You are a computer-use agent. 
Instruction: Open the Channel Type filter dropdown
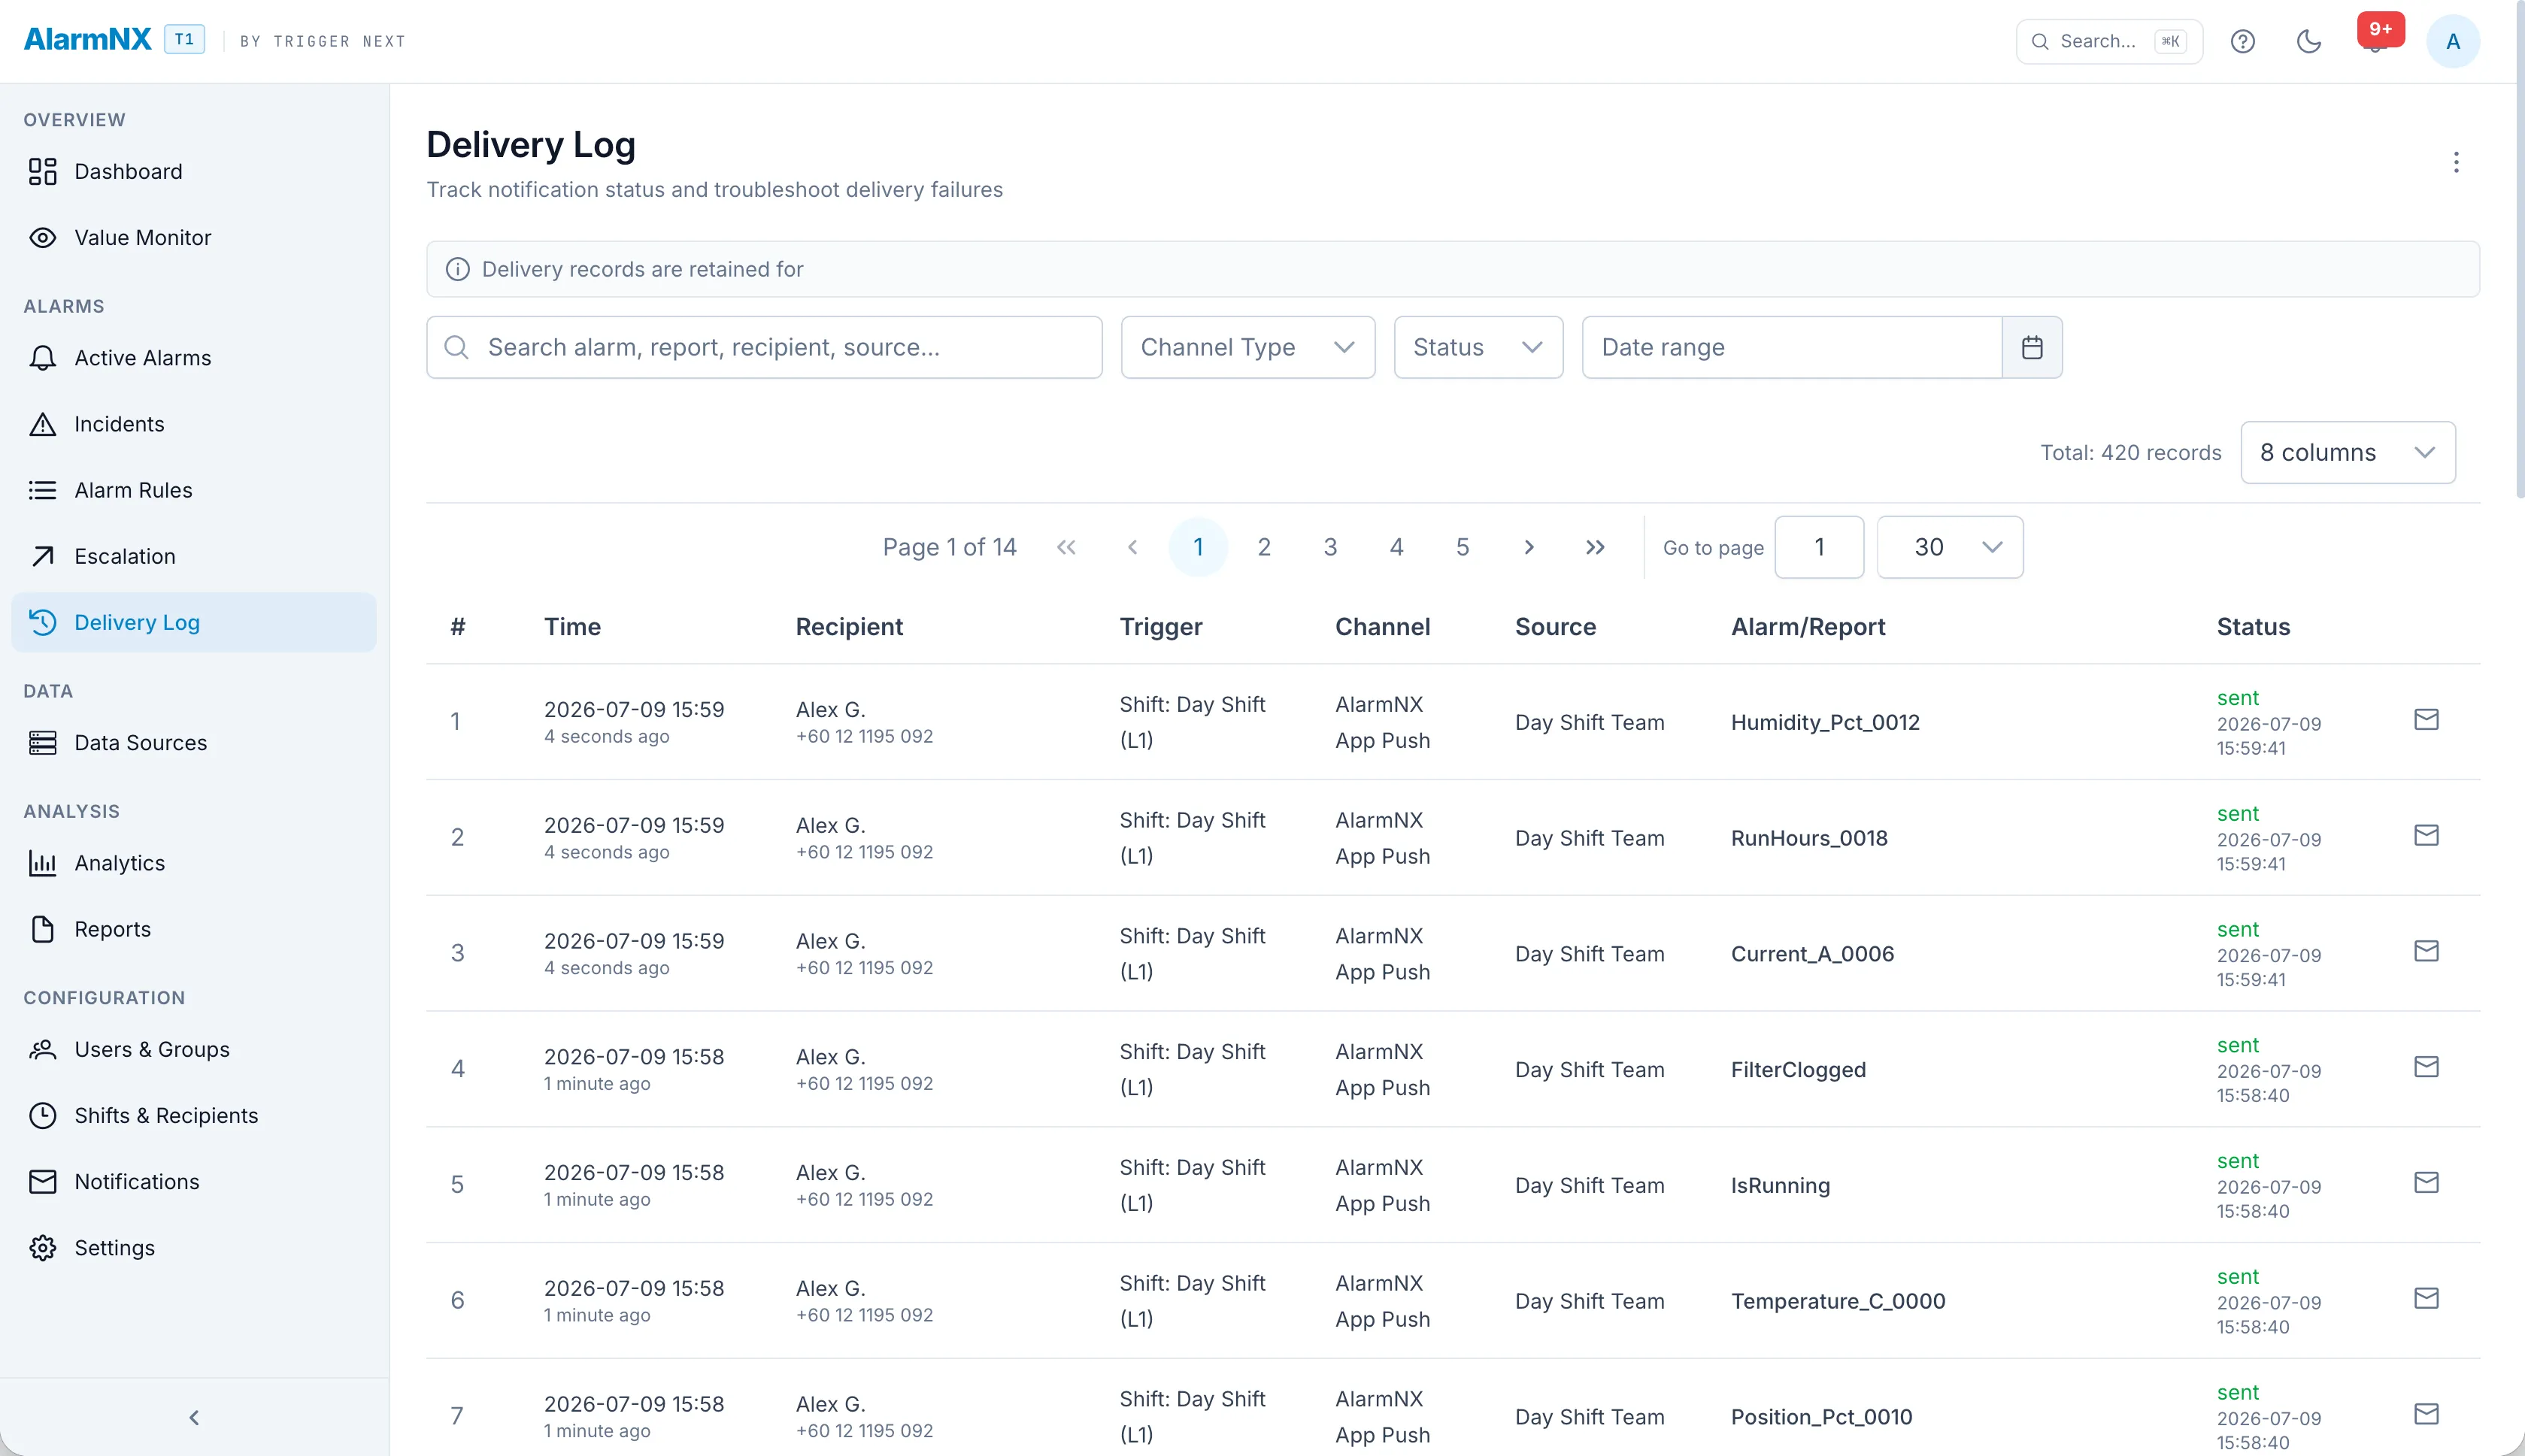[x=1247, y=347]
